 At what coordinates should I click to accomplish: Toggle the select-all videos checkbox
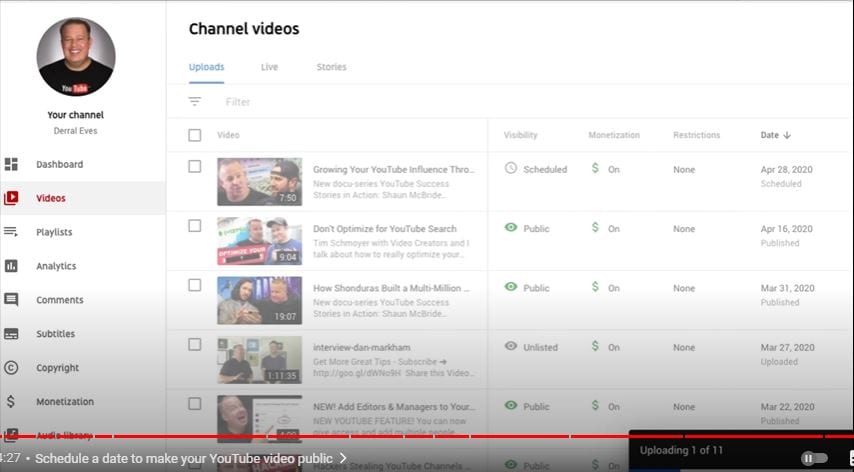point(194,135)
